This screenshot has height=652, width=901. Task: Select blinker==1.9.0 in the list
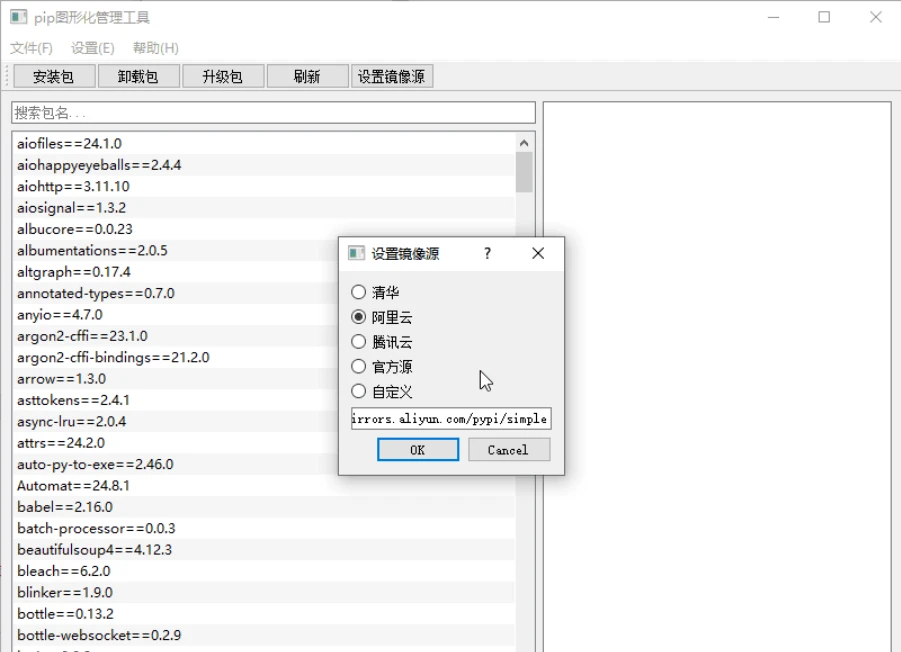coord(263,592)
